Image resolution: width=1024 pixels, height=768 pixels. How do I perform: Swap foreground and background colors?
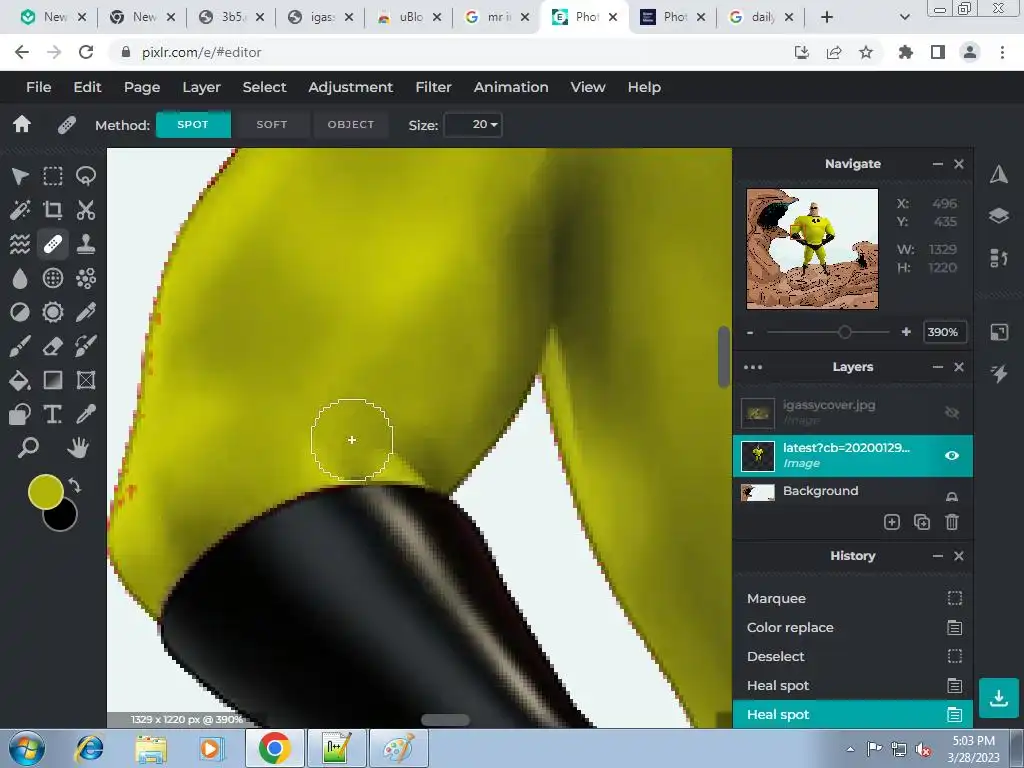coord(74,486)
